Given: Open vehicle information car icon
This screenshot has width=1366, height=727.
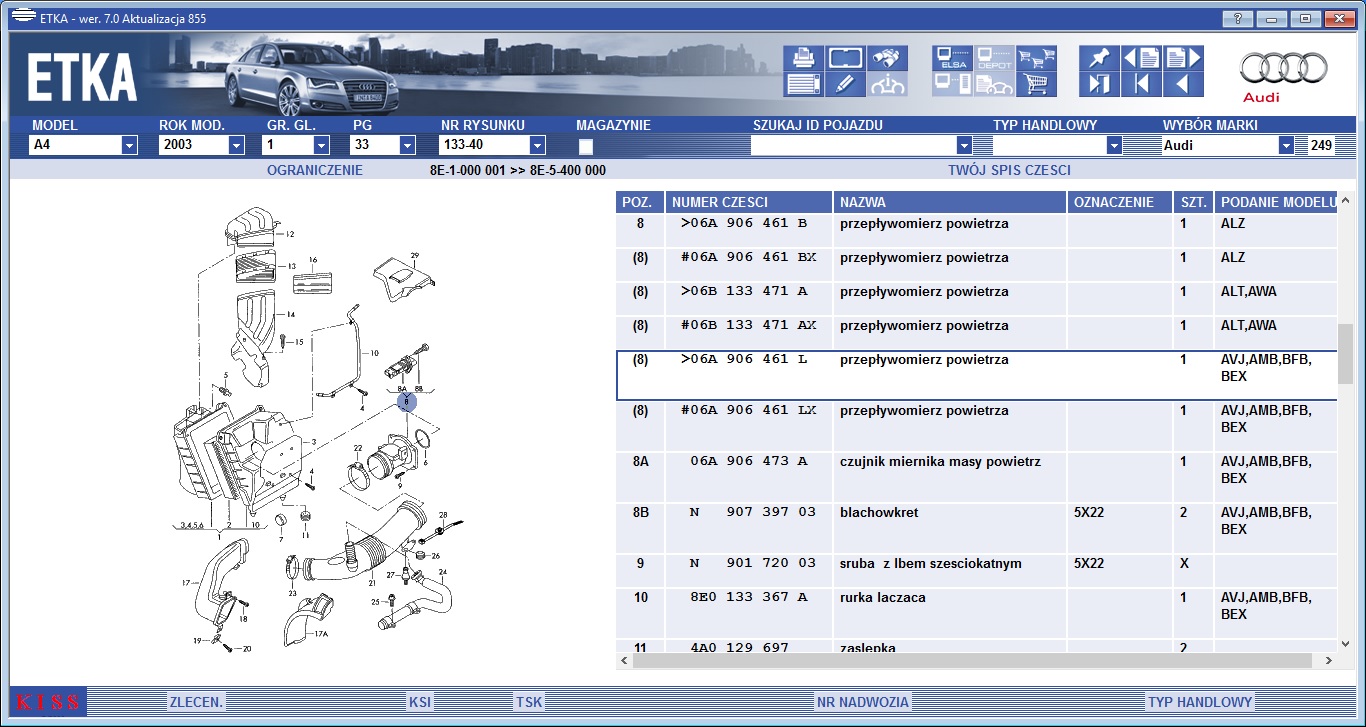Looking at the screenshot, I should coord(887,84).
